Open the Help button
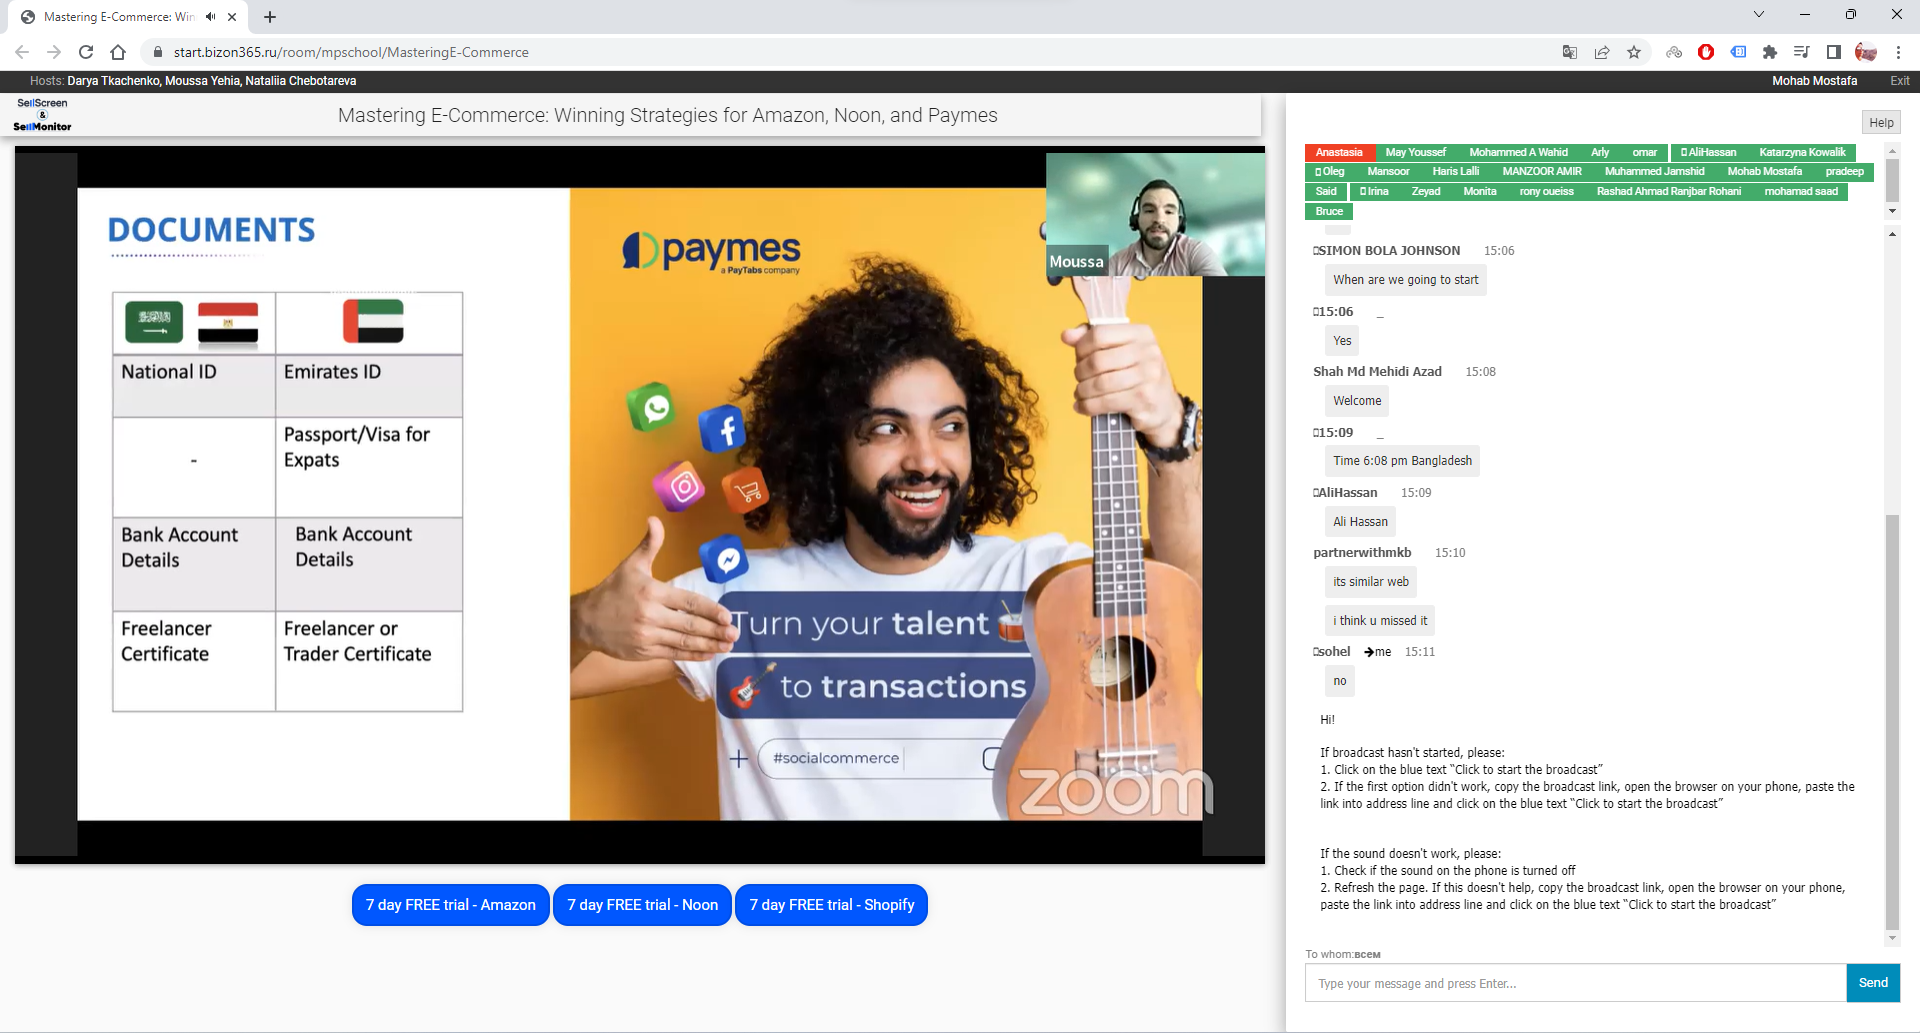This screenshot has height=1033, width=1920. 1881,123
